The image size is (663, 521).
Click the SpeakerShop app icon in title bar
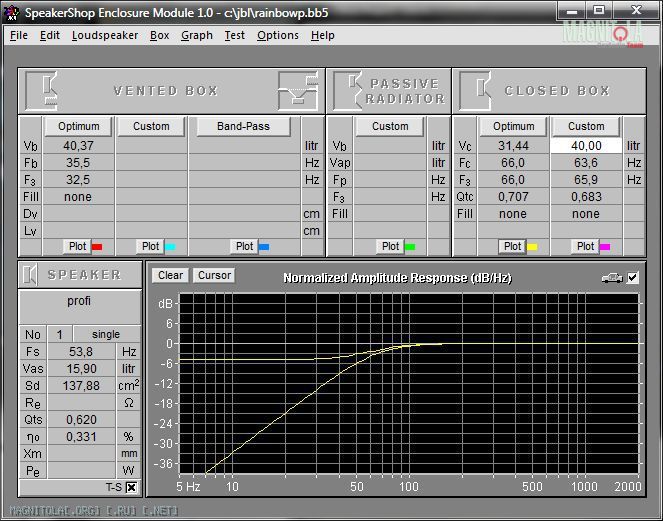click(11, 13)
